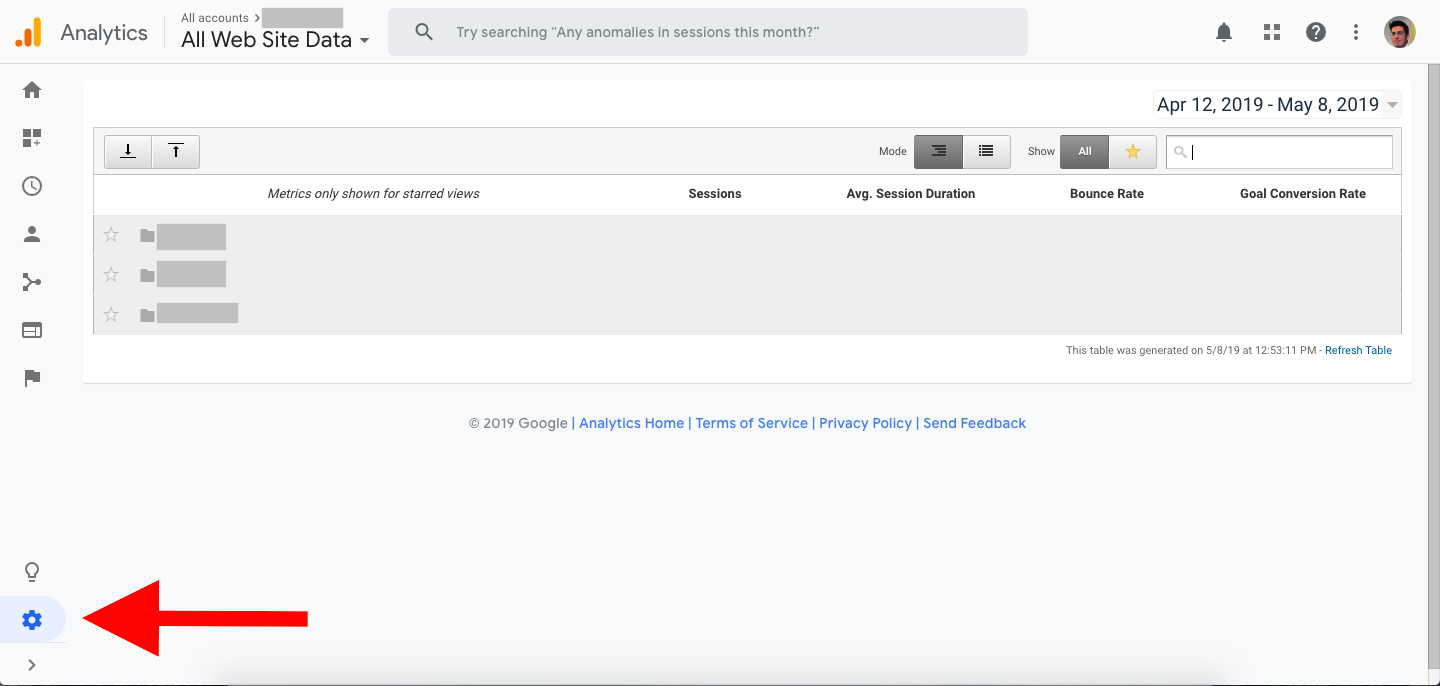Viewport: 1440px width, 686px height.
Task: Open the Acquisition reports section
Action: 31,281
